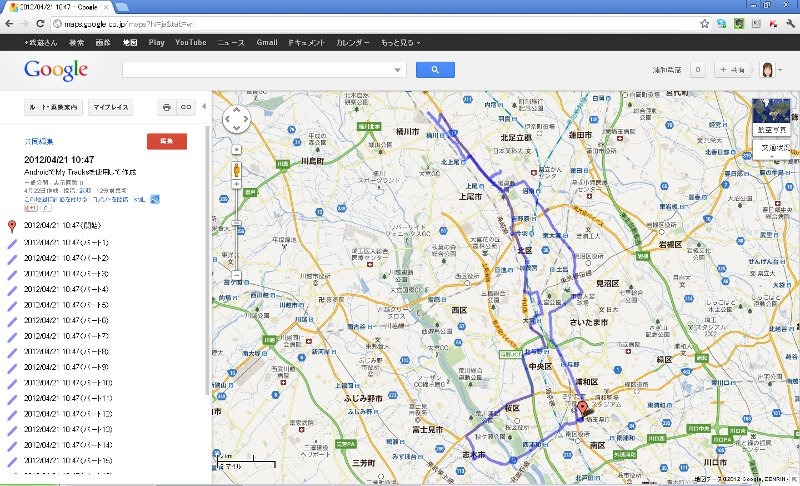This screenshot has height=486, width=800.
Task: Open the user profile avatar
Action: click(768, 70)
